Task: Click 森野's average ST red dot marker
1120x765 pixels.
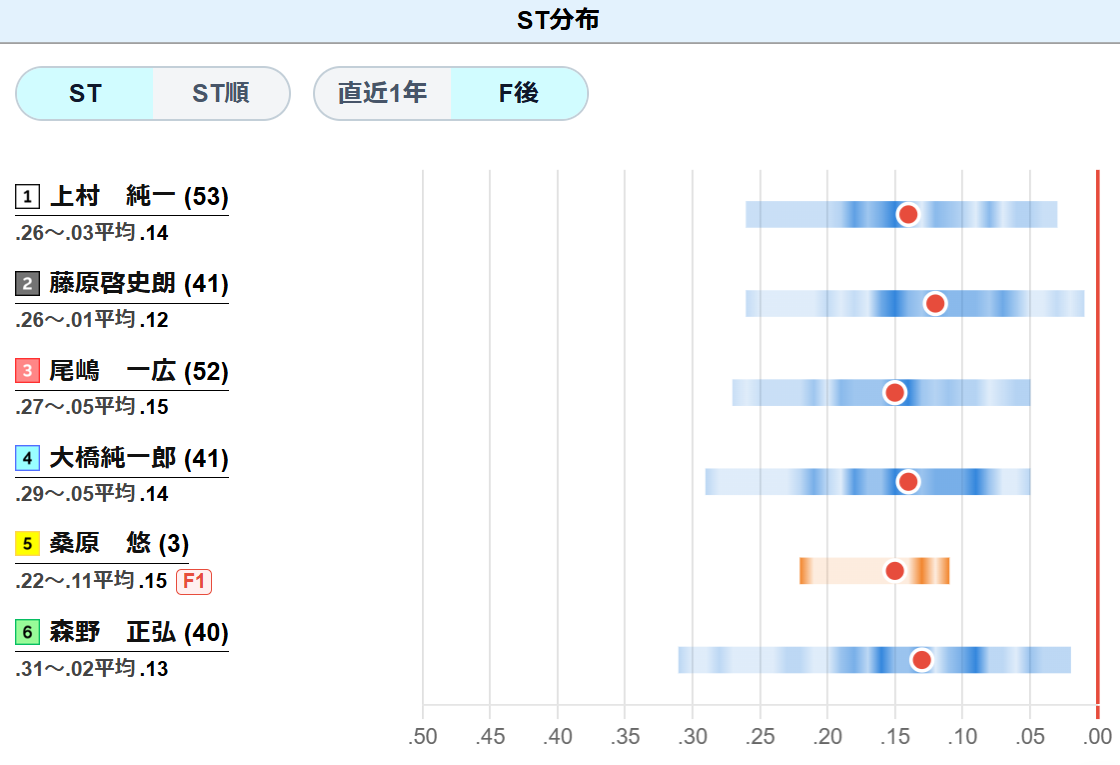Action: 921,660
